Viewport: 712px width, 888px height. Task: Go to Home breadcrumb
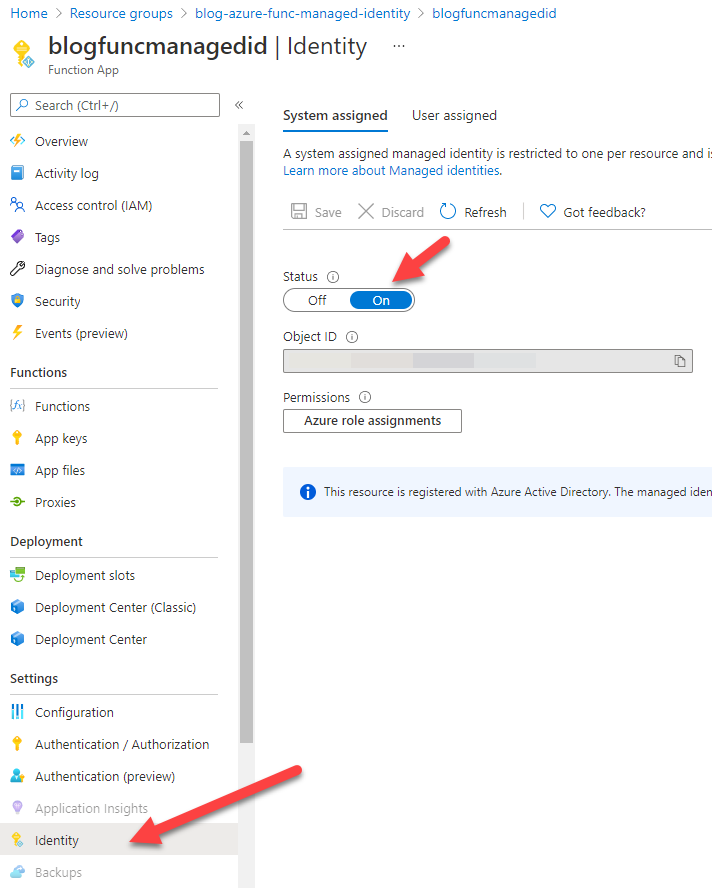click(x=29, y=13)
